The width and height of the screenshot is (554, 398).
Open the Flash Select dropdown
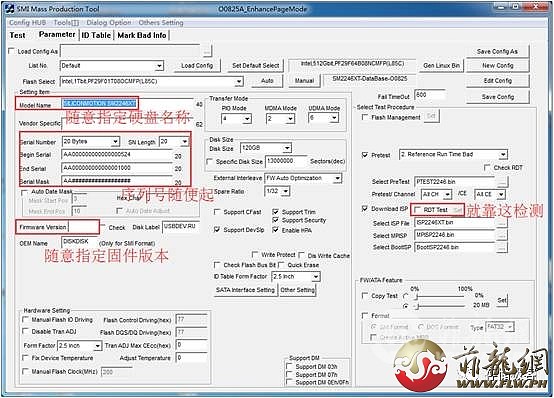click(x=239, y=82)
